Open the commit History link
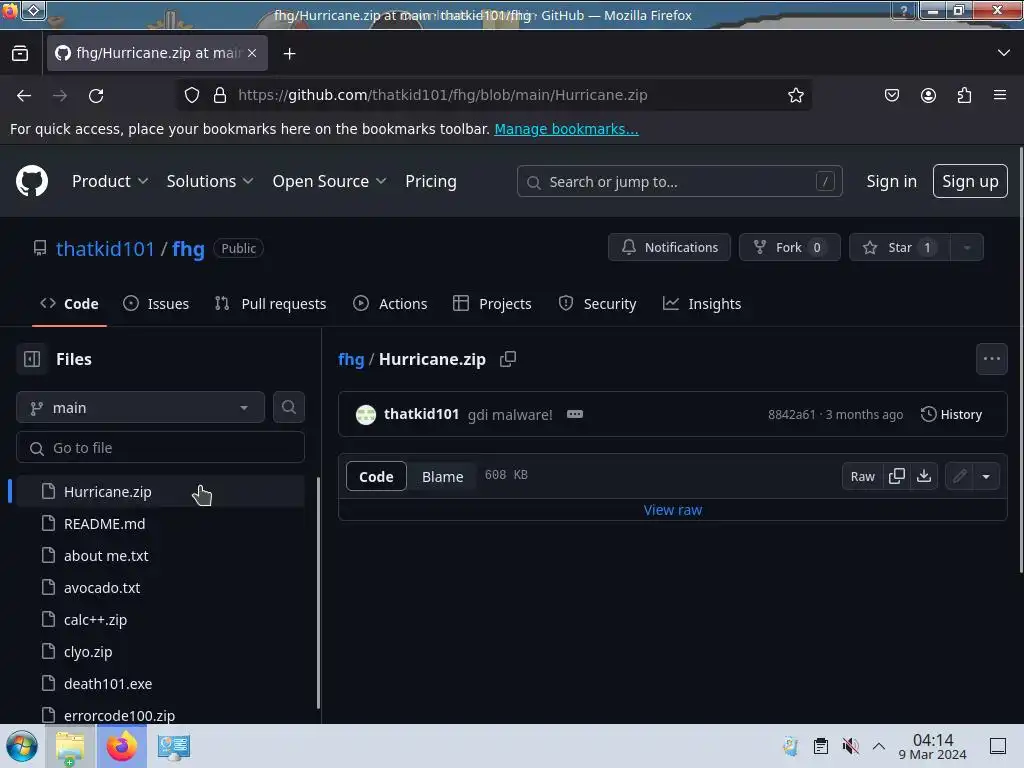Screen dimensions: 1024x768 [x=951, y=414]
